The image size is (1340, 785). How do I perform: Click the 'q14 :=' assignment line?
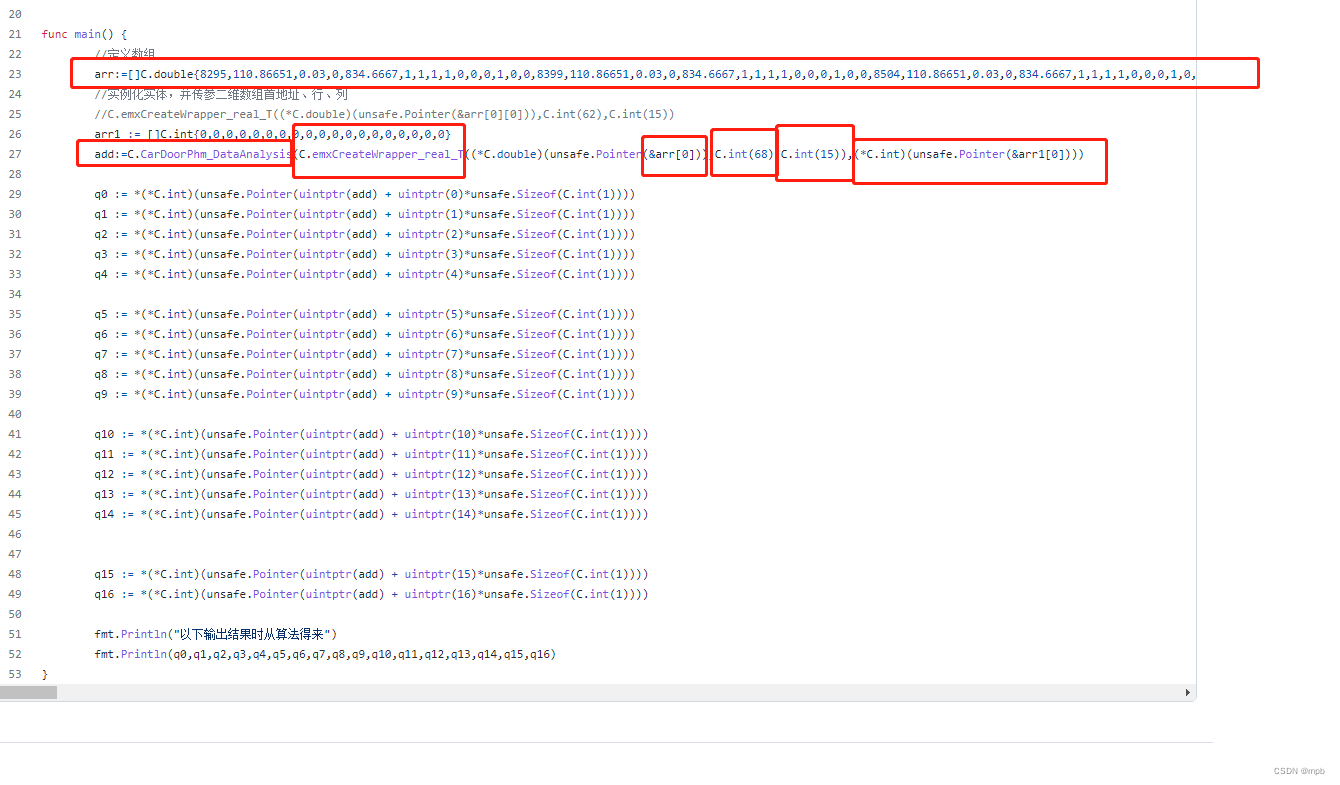click(371, 514)
